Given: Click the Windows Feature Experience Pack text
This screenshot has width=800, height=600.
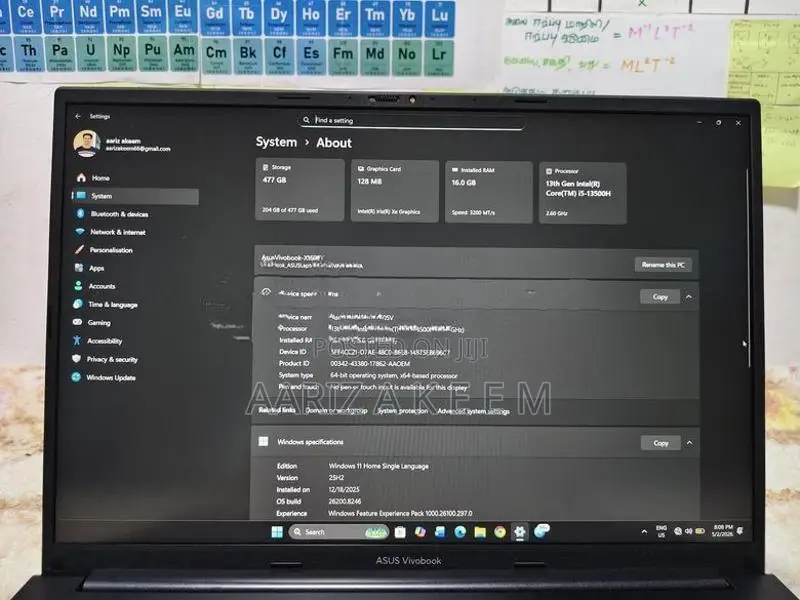Looking at the screenshot, I should (400, 513).
